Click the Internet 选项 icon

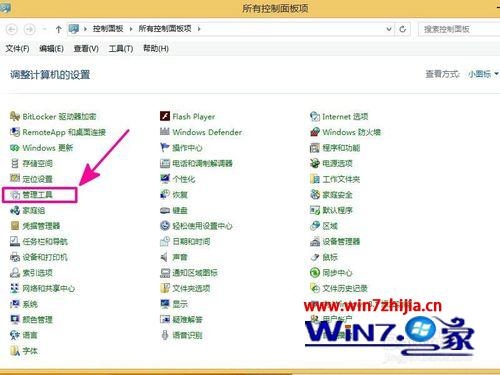315,116
